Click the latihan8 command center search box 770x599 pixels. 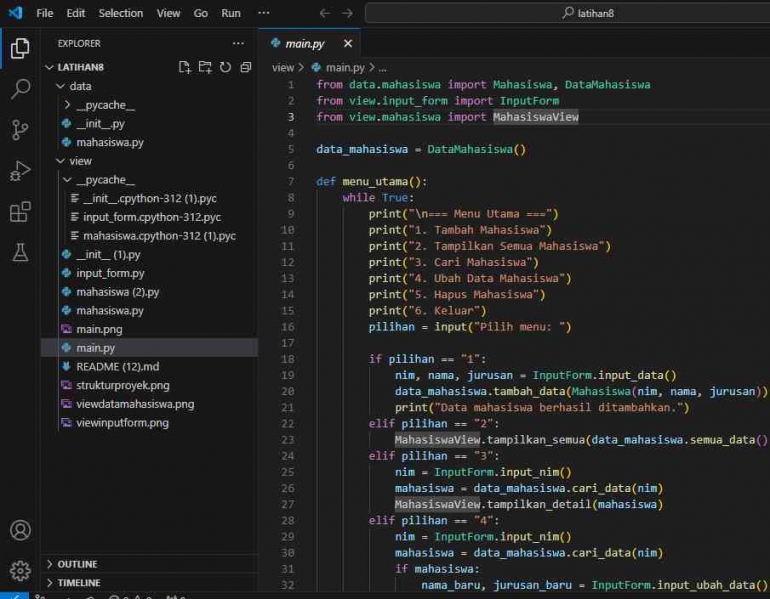567,13
